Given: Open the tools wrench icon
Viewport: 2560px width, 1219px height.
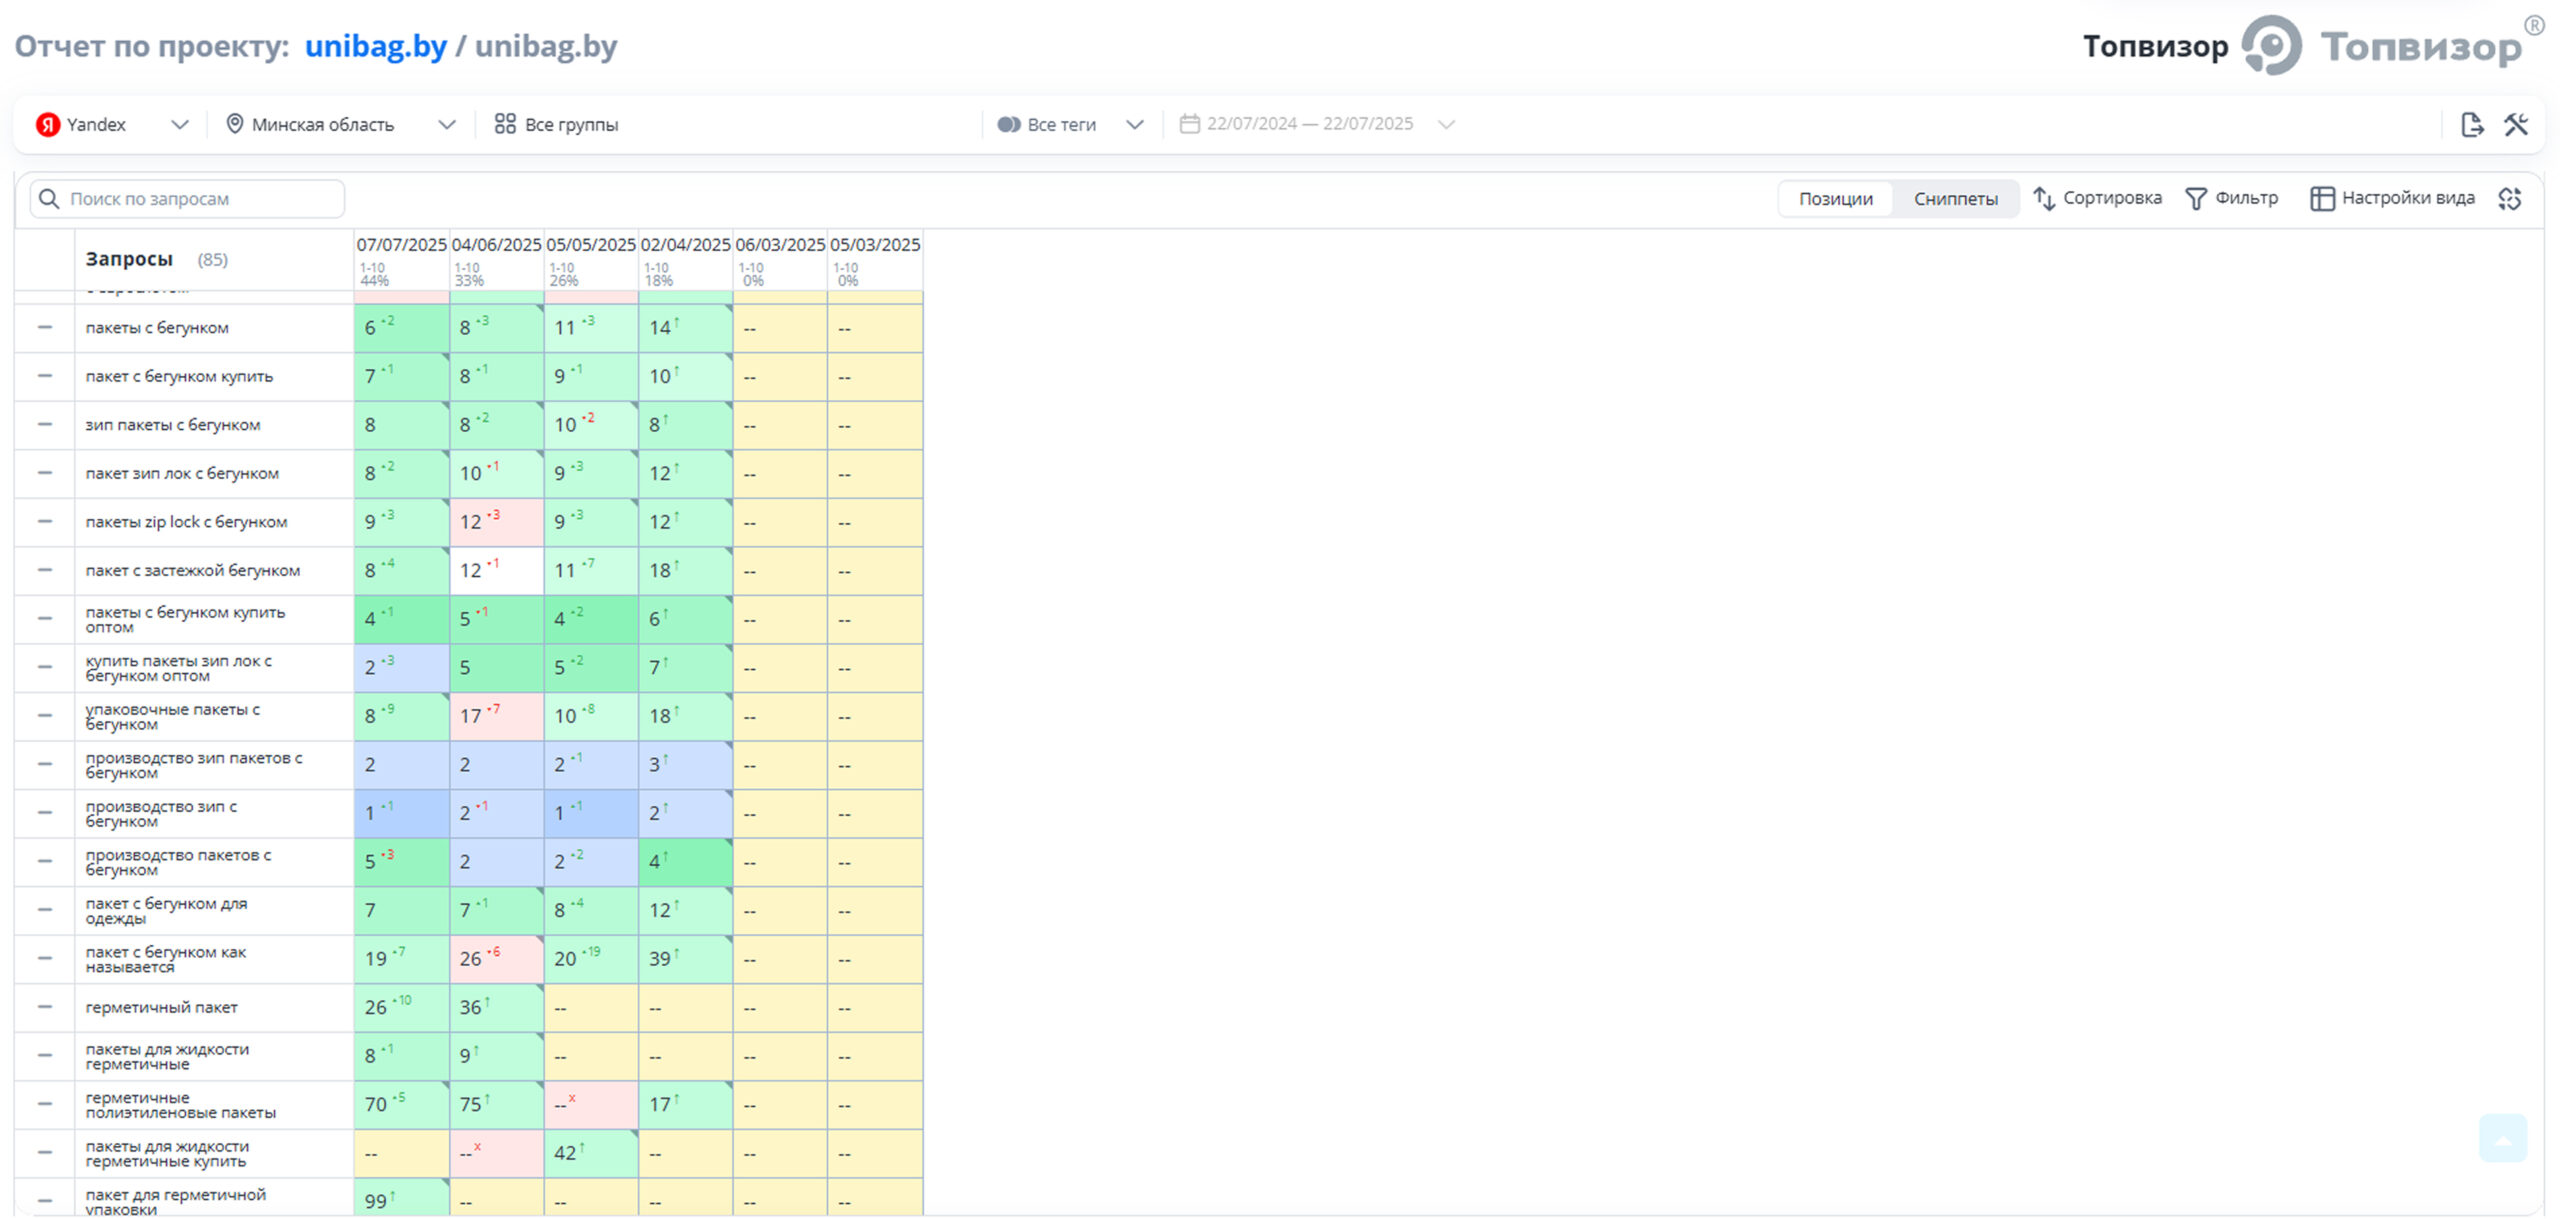Looking at the screenshot, I should 2516,124.
